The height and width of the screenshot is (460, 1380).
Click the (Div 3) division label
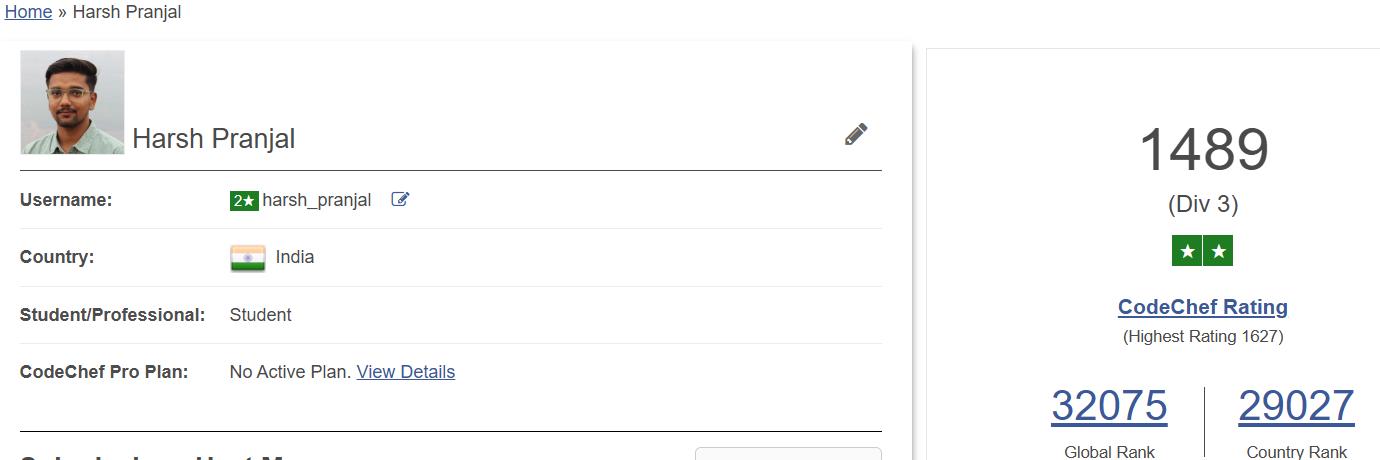pyautogui.click(x=1202, y=205)
